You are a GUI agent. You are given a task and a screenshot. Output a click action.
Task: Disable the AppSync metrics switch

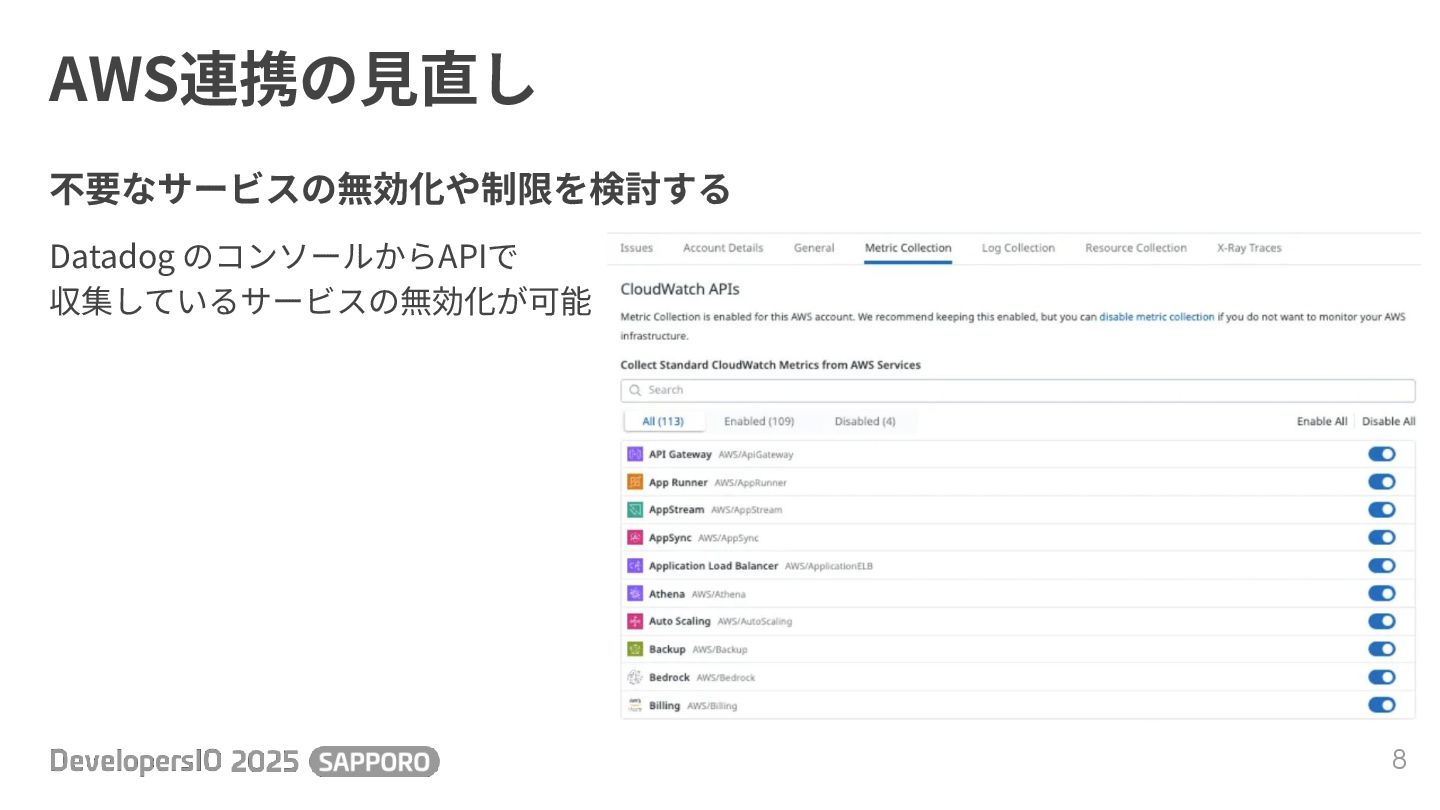tap(1382, 538)
